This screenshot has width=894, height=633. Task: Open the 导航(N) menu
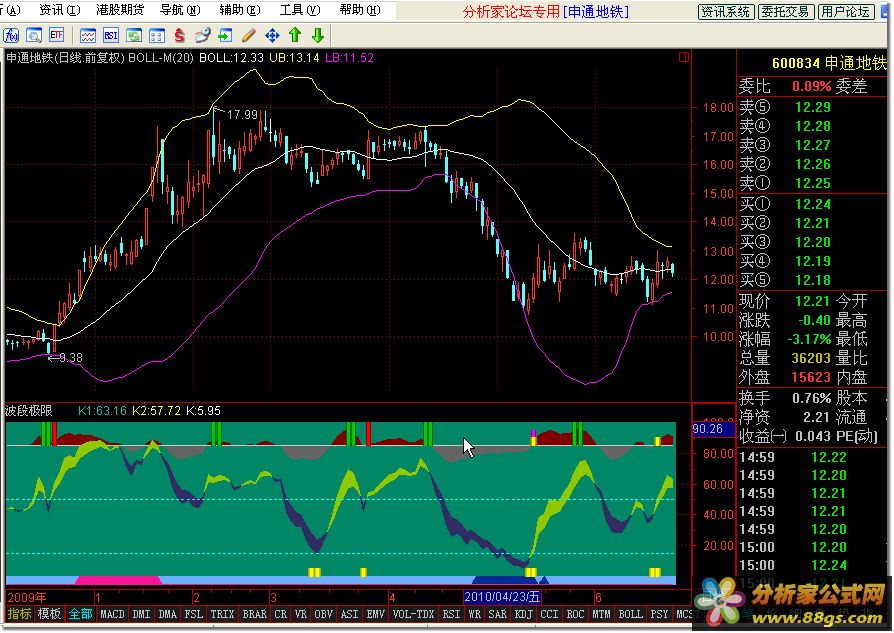180,10
